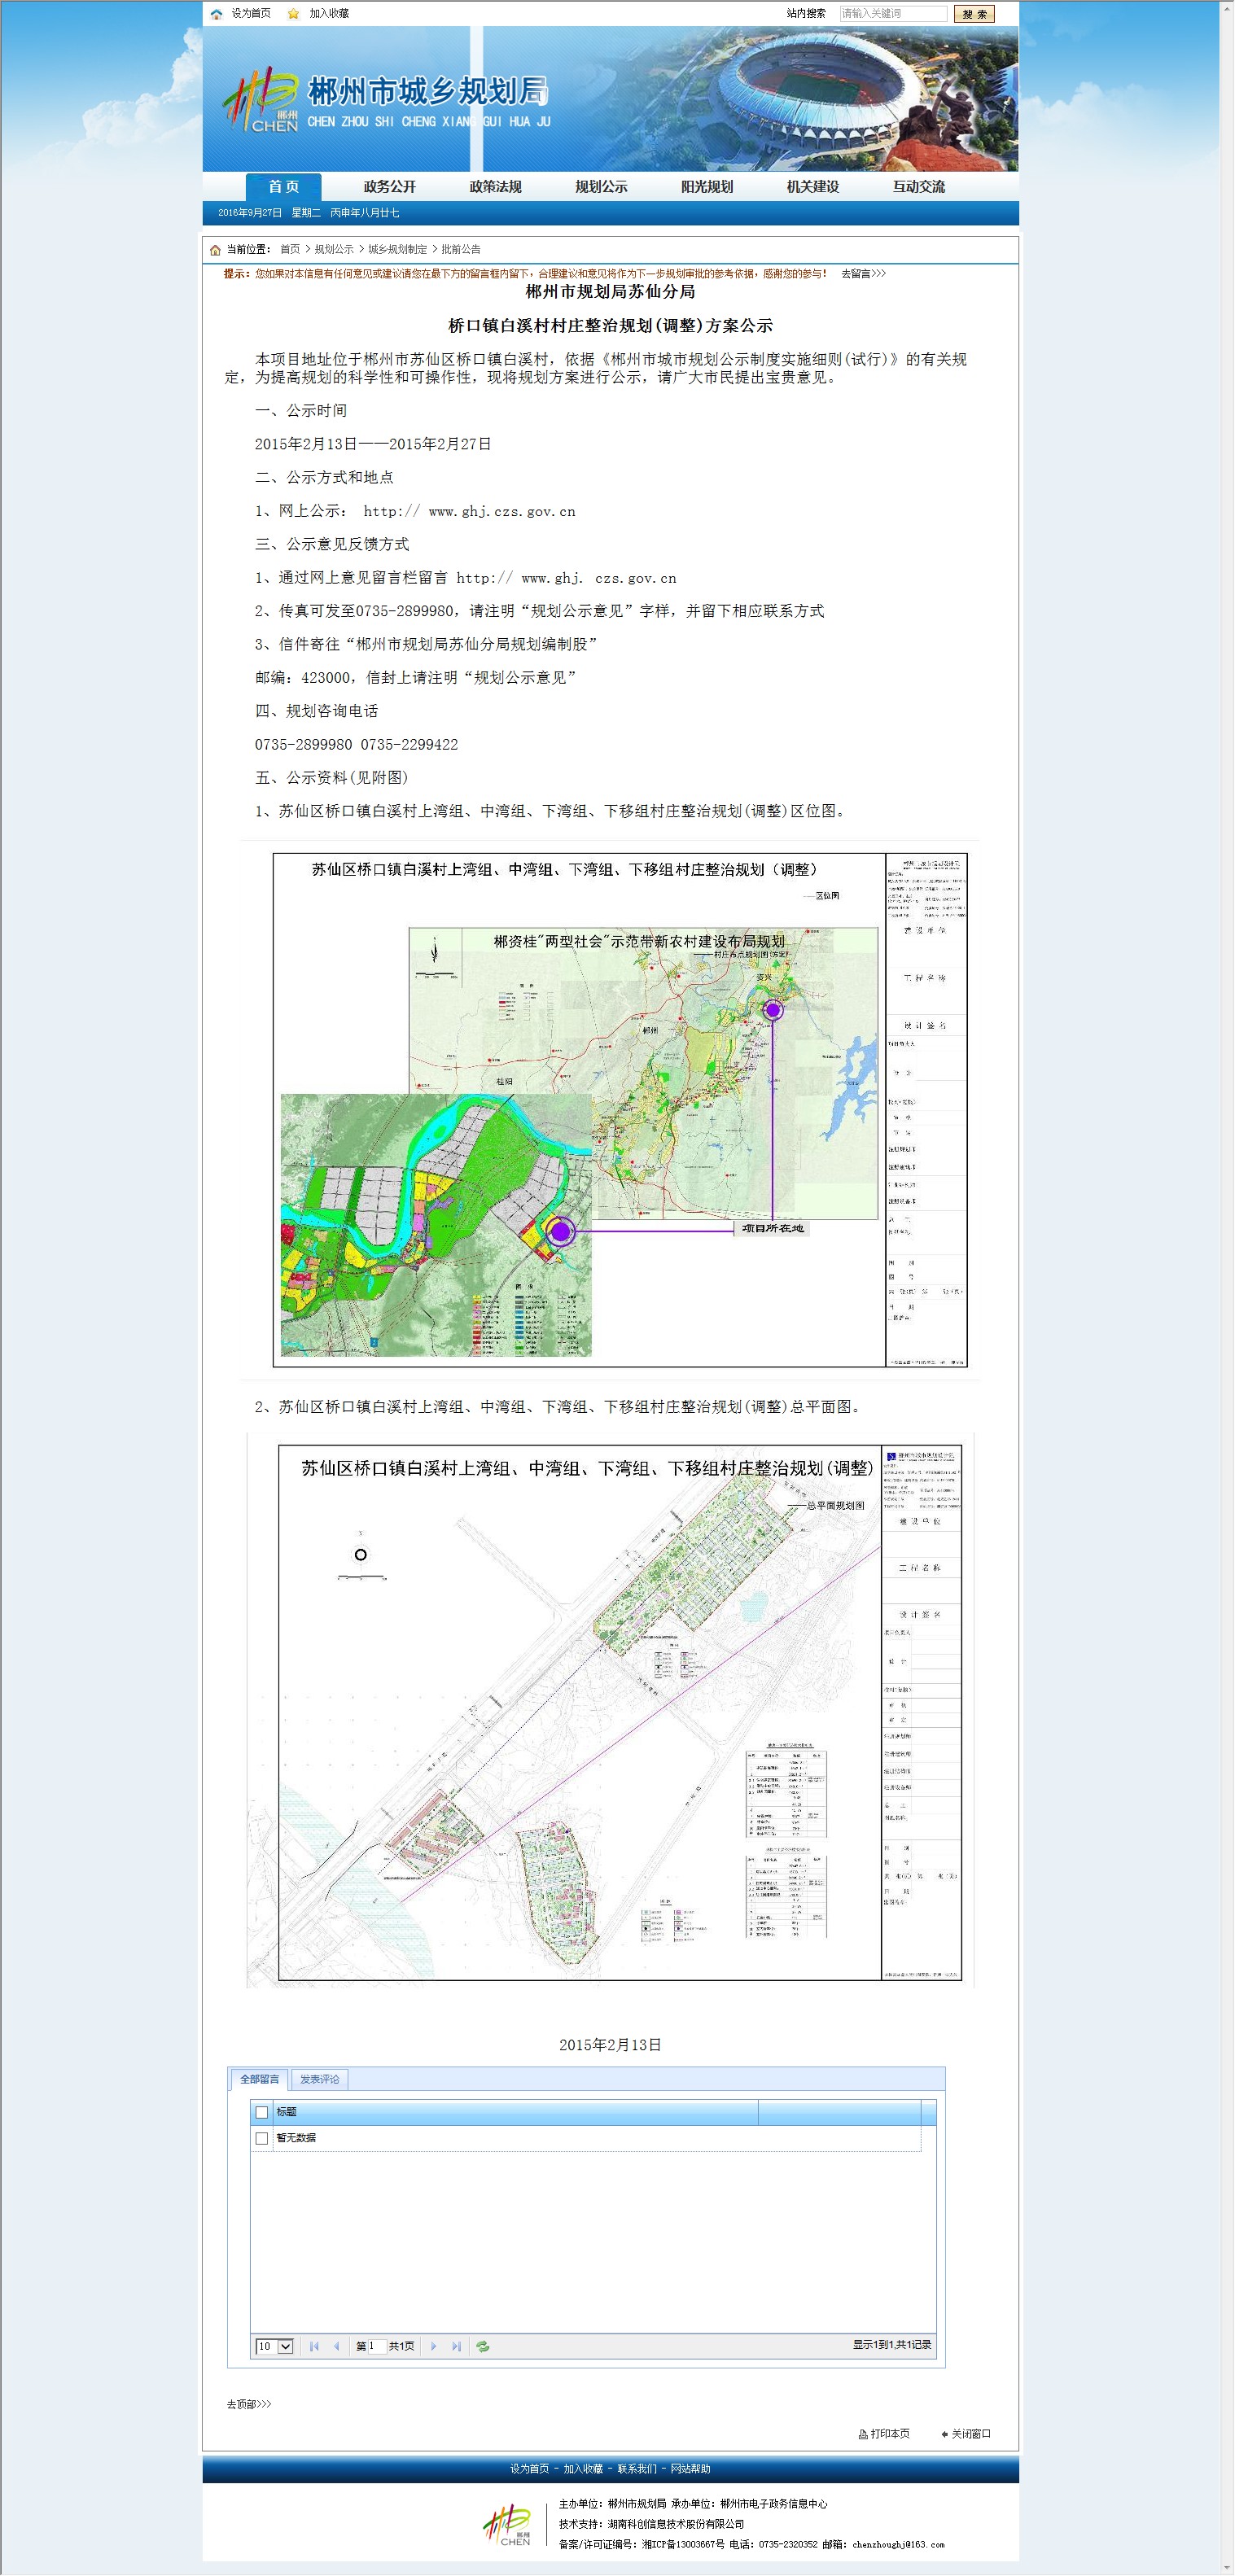Click the star icon beside 加入收藏
The image size is (1235, 2576).
[x=293, y=13]
